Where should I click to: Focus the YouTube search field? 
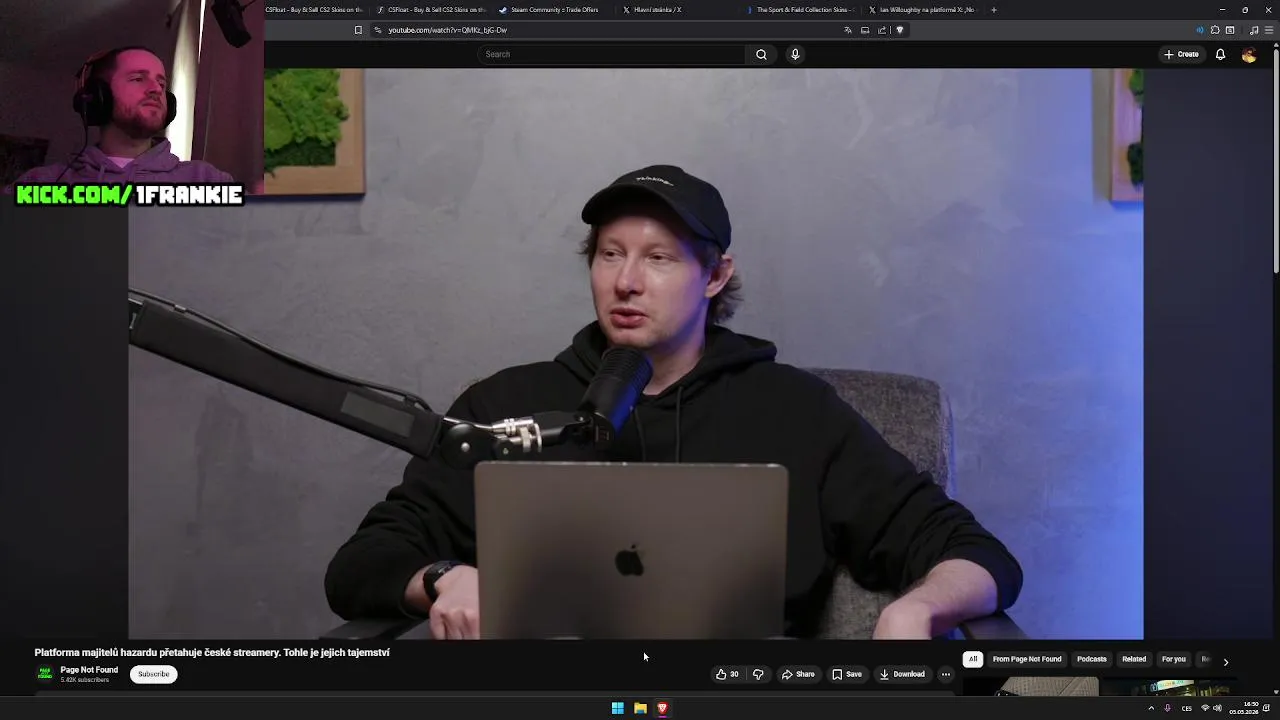point(611,54)
